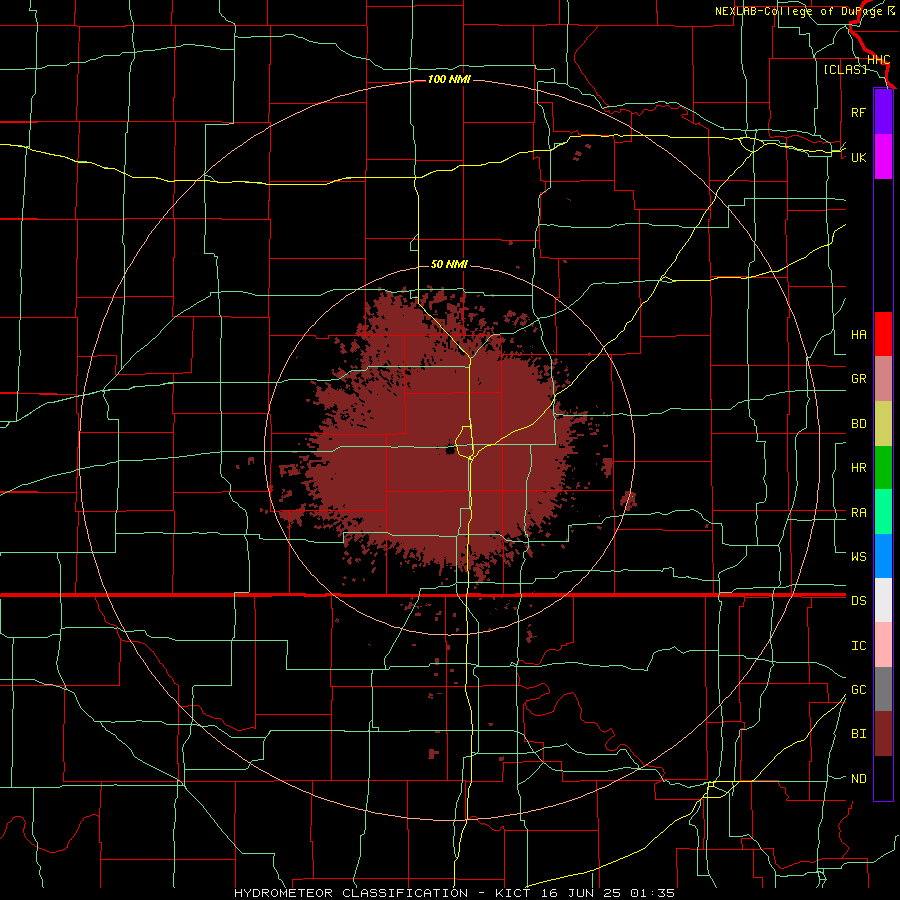Click the DS legend label
Image resolution: width=900 pixels, height=900 pixels.
click(858, 601)
